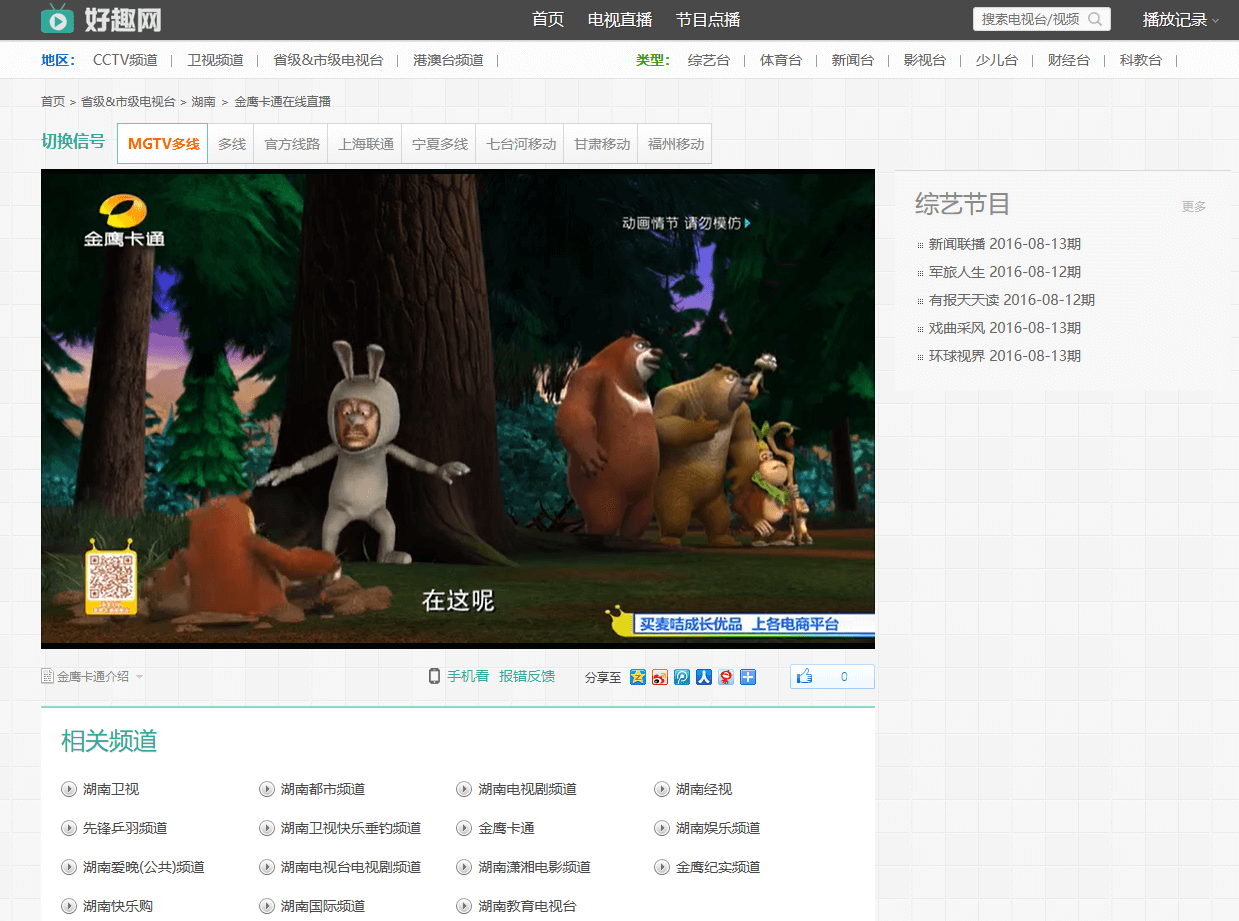This screenshot has height=921, width=1239.
Task: Switch to 甘肃移动 signal tab
Action: 602,143
